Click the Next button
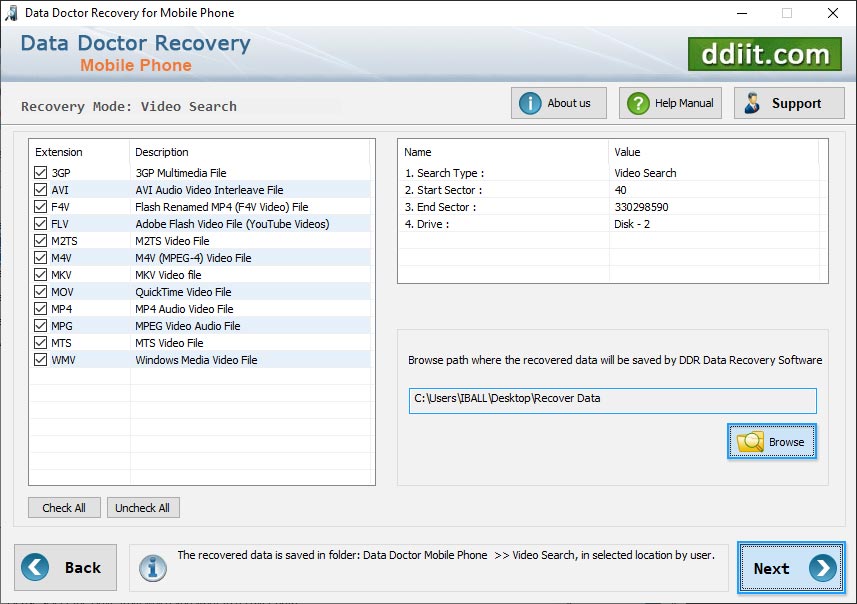This screenshot has height=604, width=857. [790, 568]
